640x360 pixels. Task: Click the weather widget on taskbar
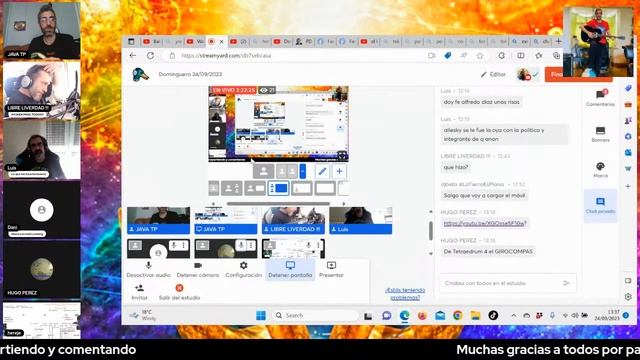(144, 315)
